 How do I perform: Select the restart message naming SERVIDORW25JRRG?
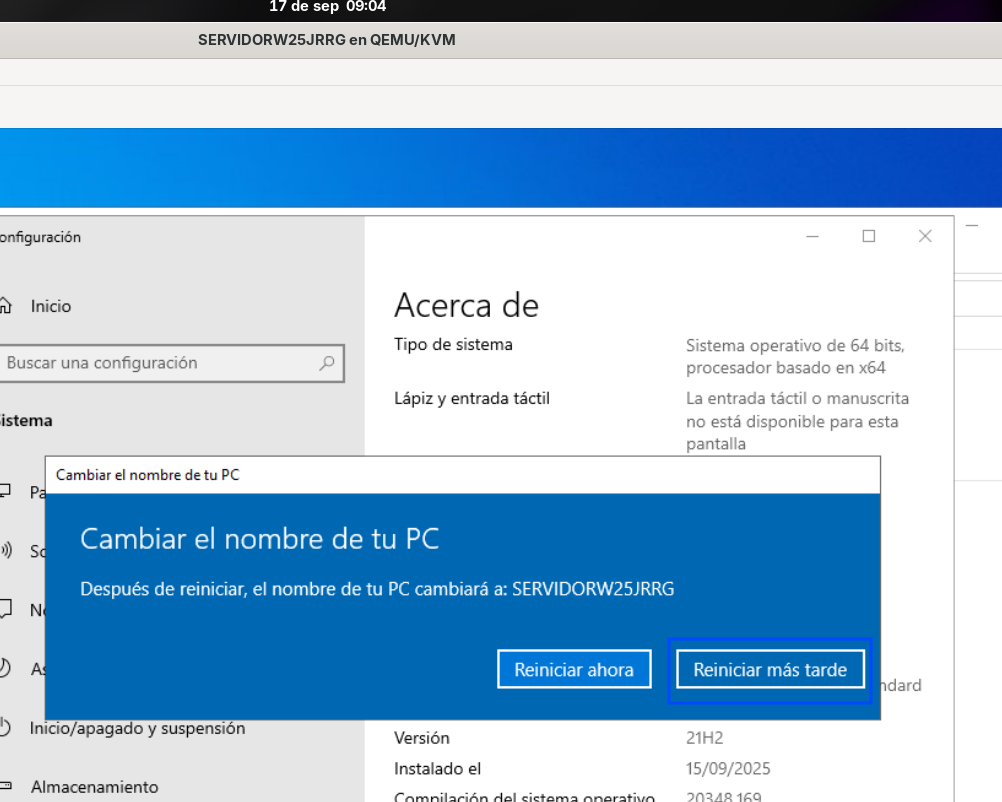point(377,589)
